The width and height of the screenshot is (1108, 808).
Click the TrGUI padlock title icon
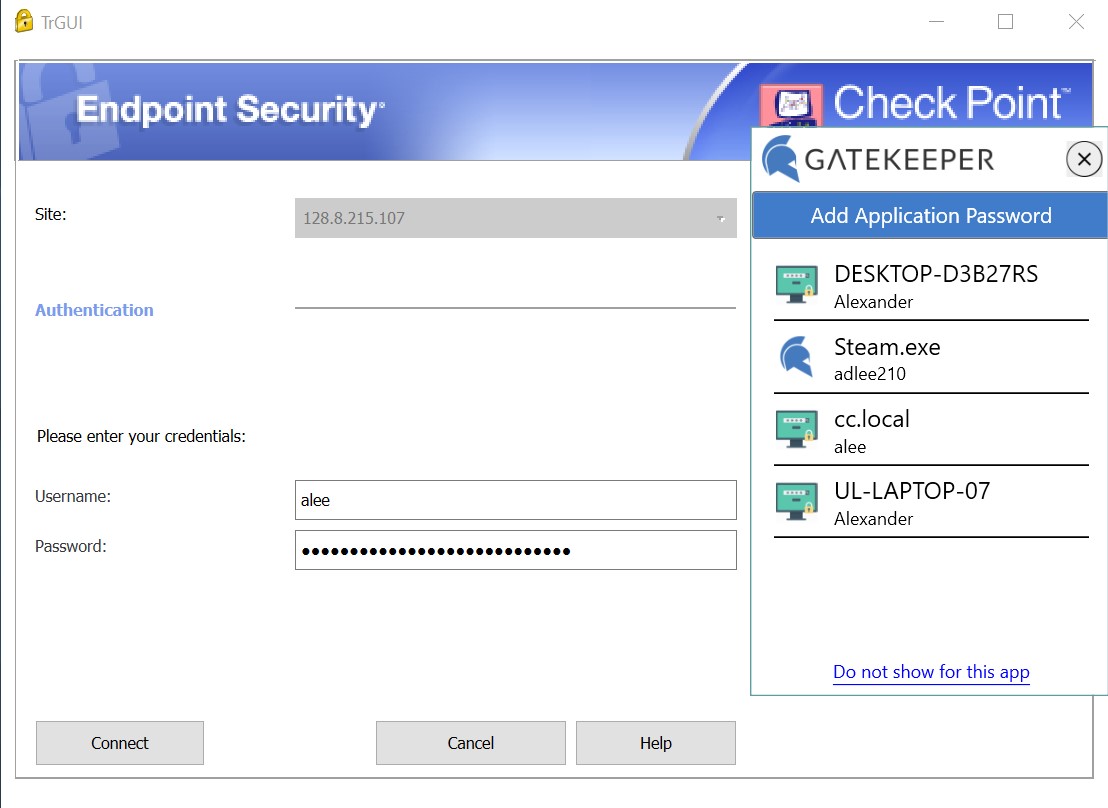coord(24,21)
